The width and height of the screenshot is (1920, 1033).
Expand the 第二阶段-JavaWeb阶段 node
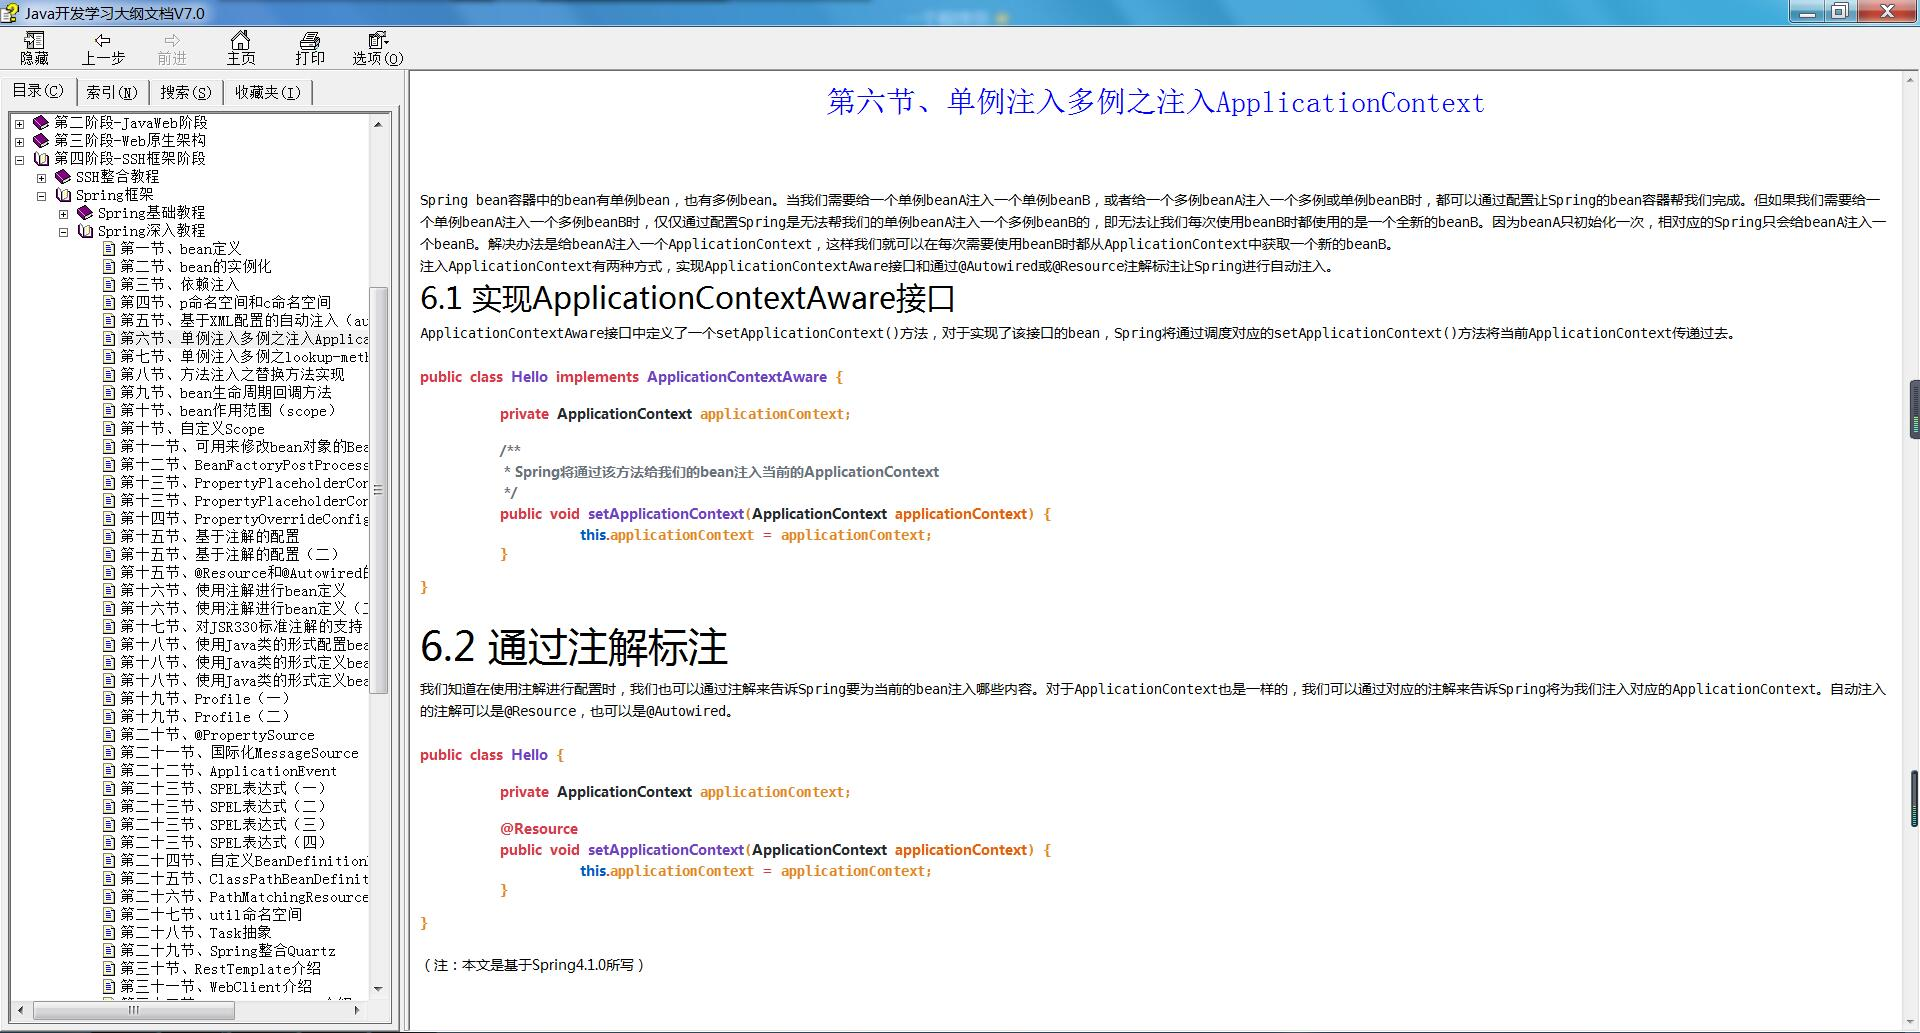19,123
